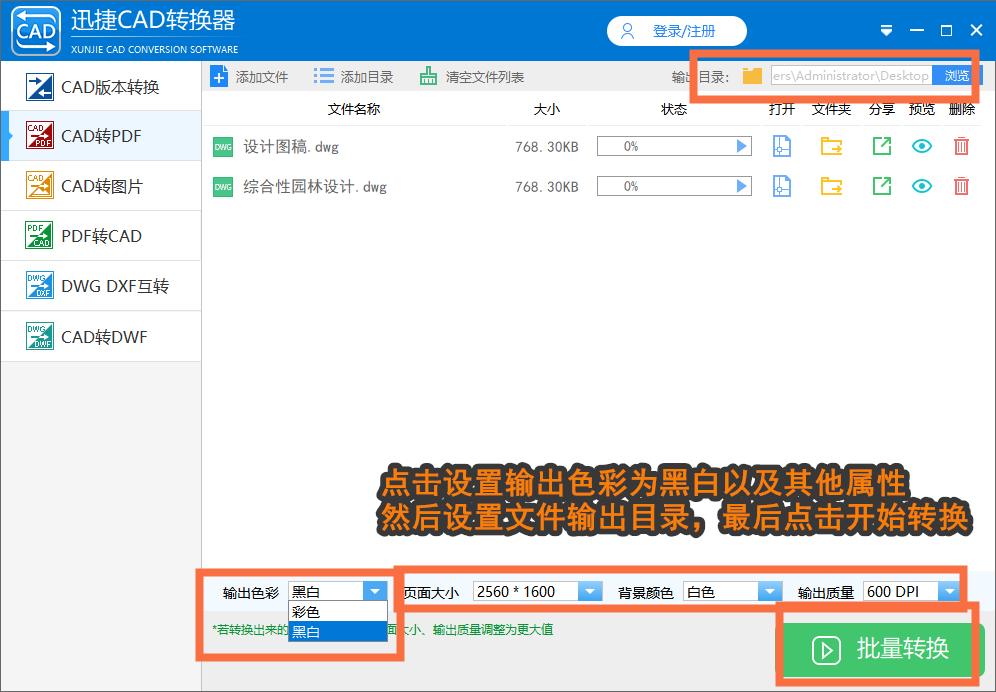Delete 设计图稿.dwg using the trash icon
This screenshot has width=996, height=692.
pyautogui.click(x=961, y=146)
